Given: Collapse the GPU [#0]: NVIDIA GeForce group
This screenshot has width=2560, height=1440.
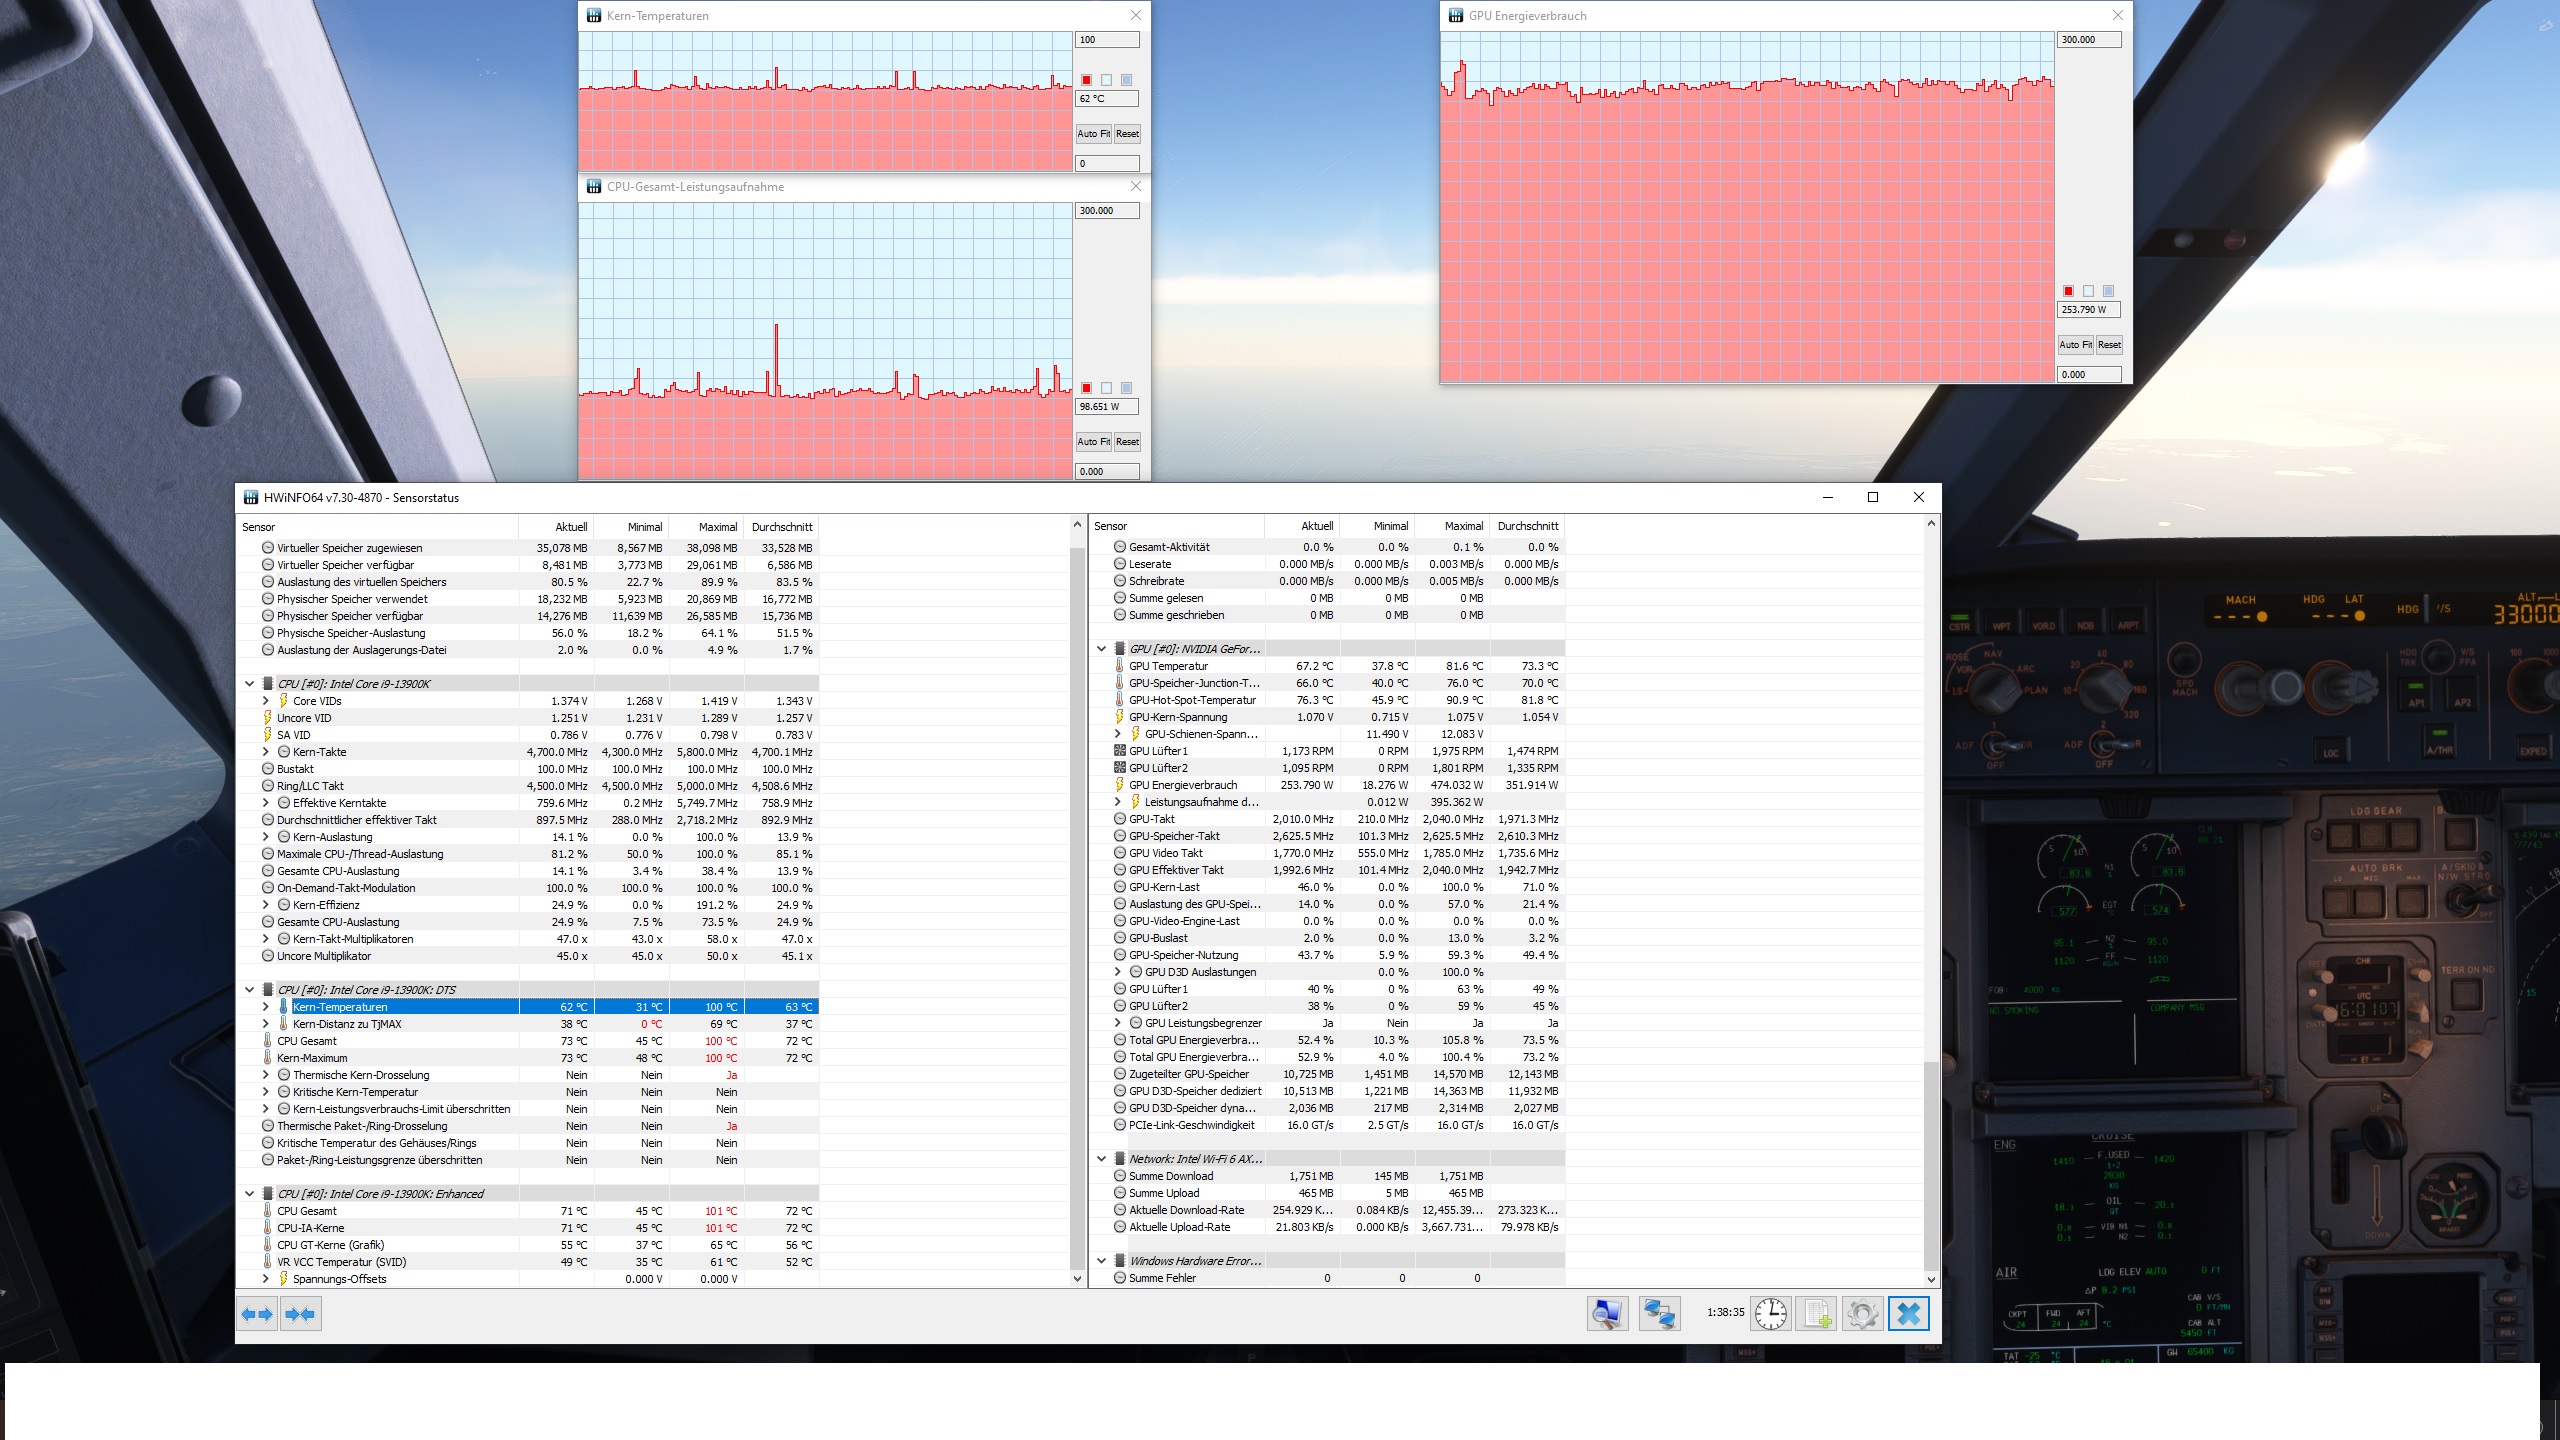Looking at the screenshot, I should pyautogui.click(x=1102, y=649).
